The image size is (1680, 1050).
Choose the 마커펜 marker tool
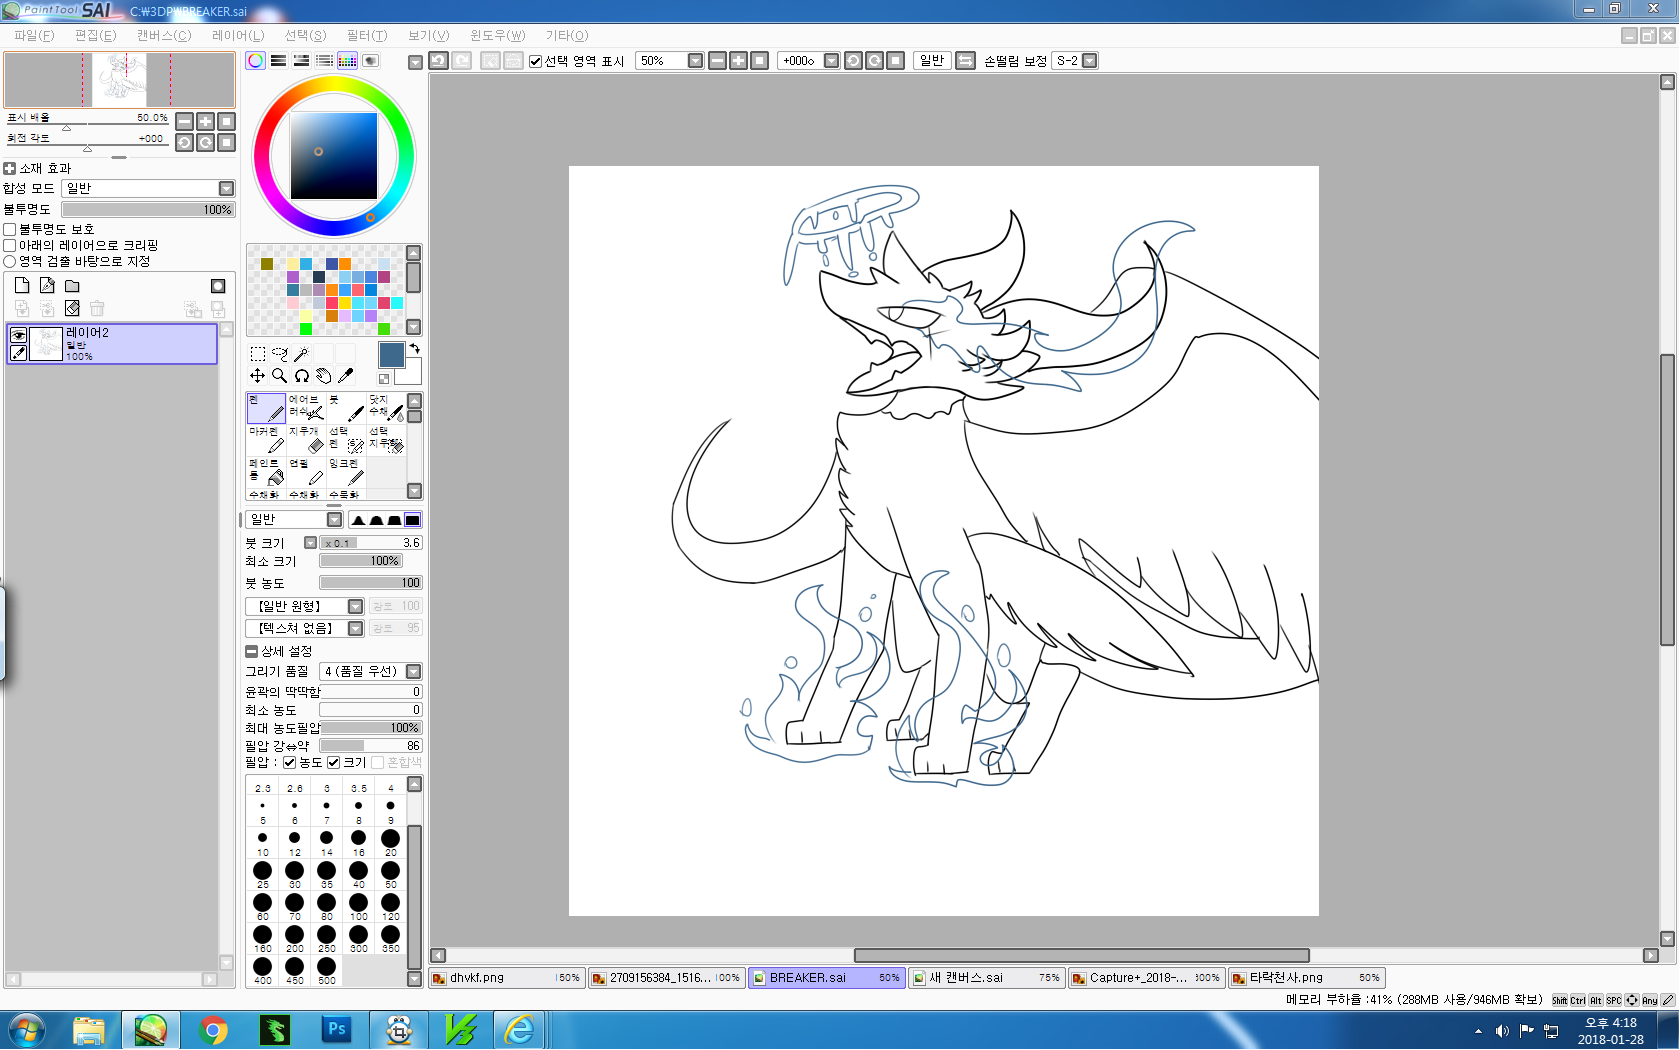click(x=266, y=440)
